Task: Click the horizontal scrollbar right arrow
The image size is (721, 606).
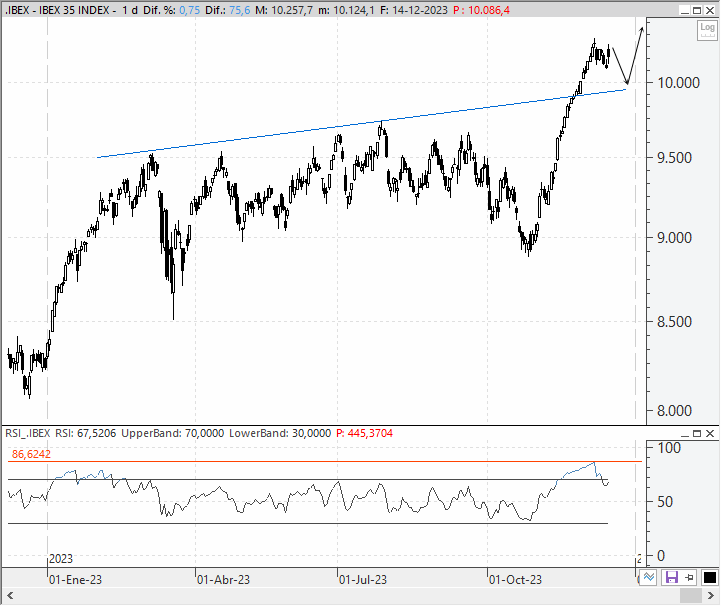Action: pyautogui.click(x=710, y=596)
